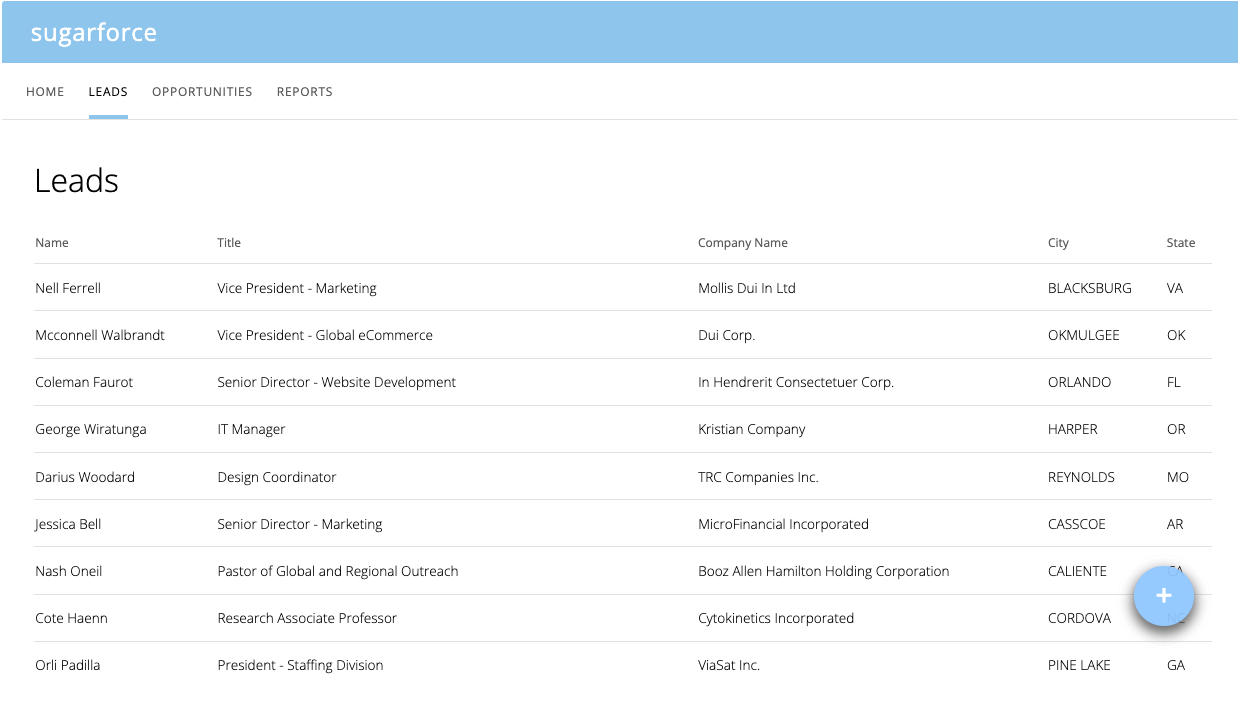Screen dimensions: 1238x713
Task: Select the lead Orli Padilla
Action: click(x=68, y=665)
